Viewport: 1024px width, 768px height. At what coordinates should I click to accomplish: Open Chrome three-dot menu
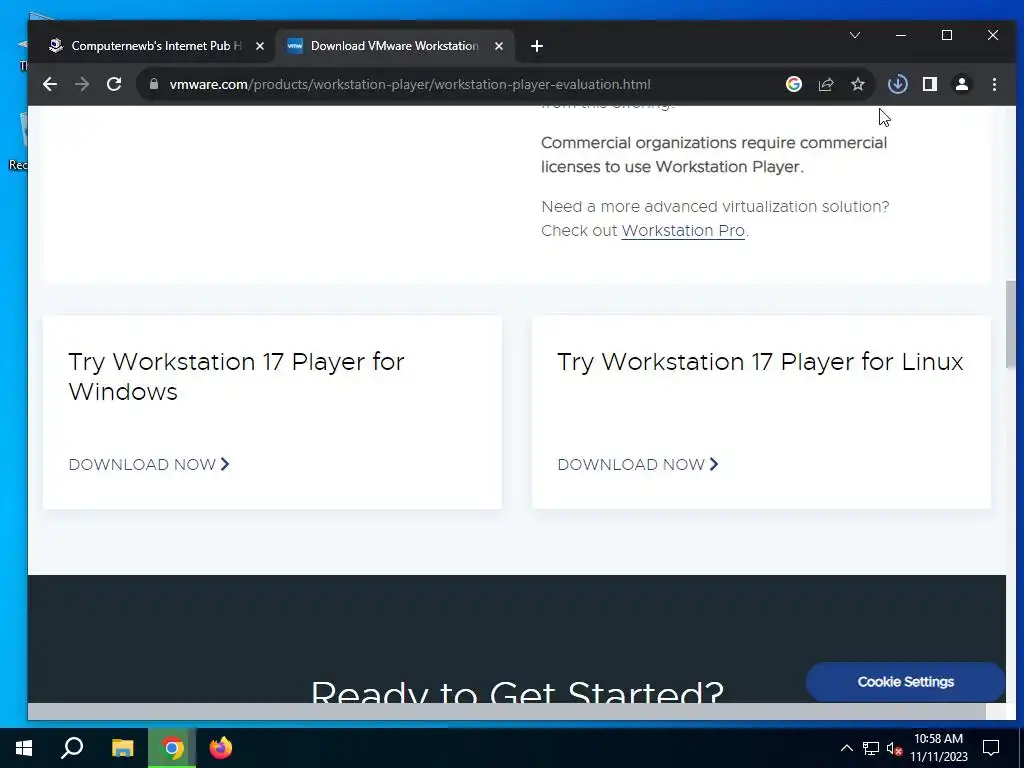(x=994, y=84)
